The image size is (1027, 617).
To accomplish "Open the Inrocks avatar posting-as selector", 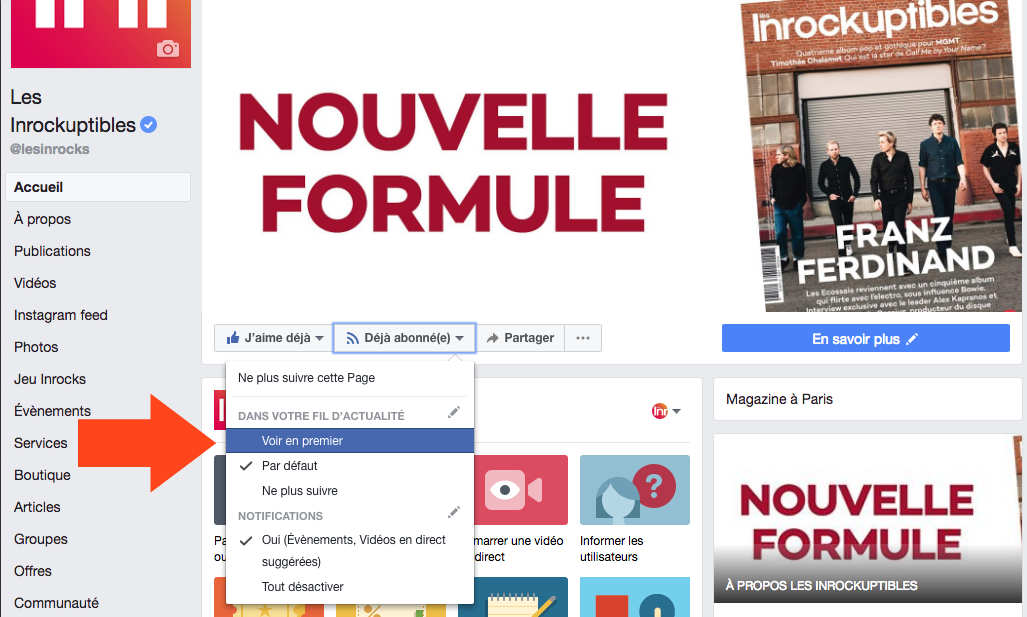I will pos(666,411).
